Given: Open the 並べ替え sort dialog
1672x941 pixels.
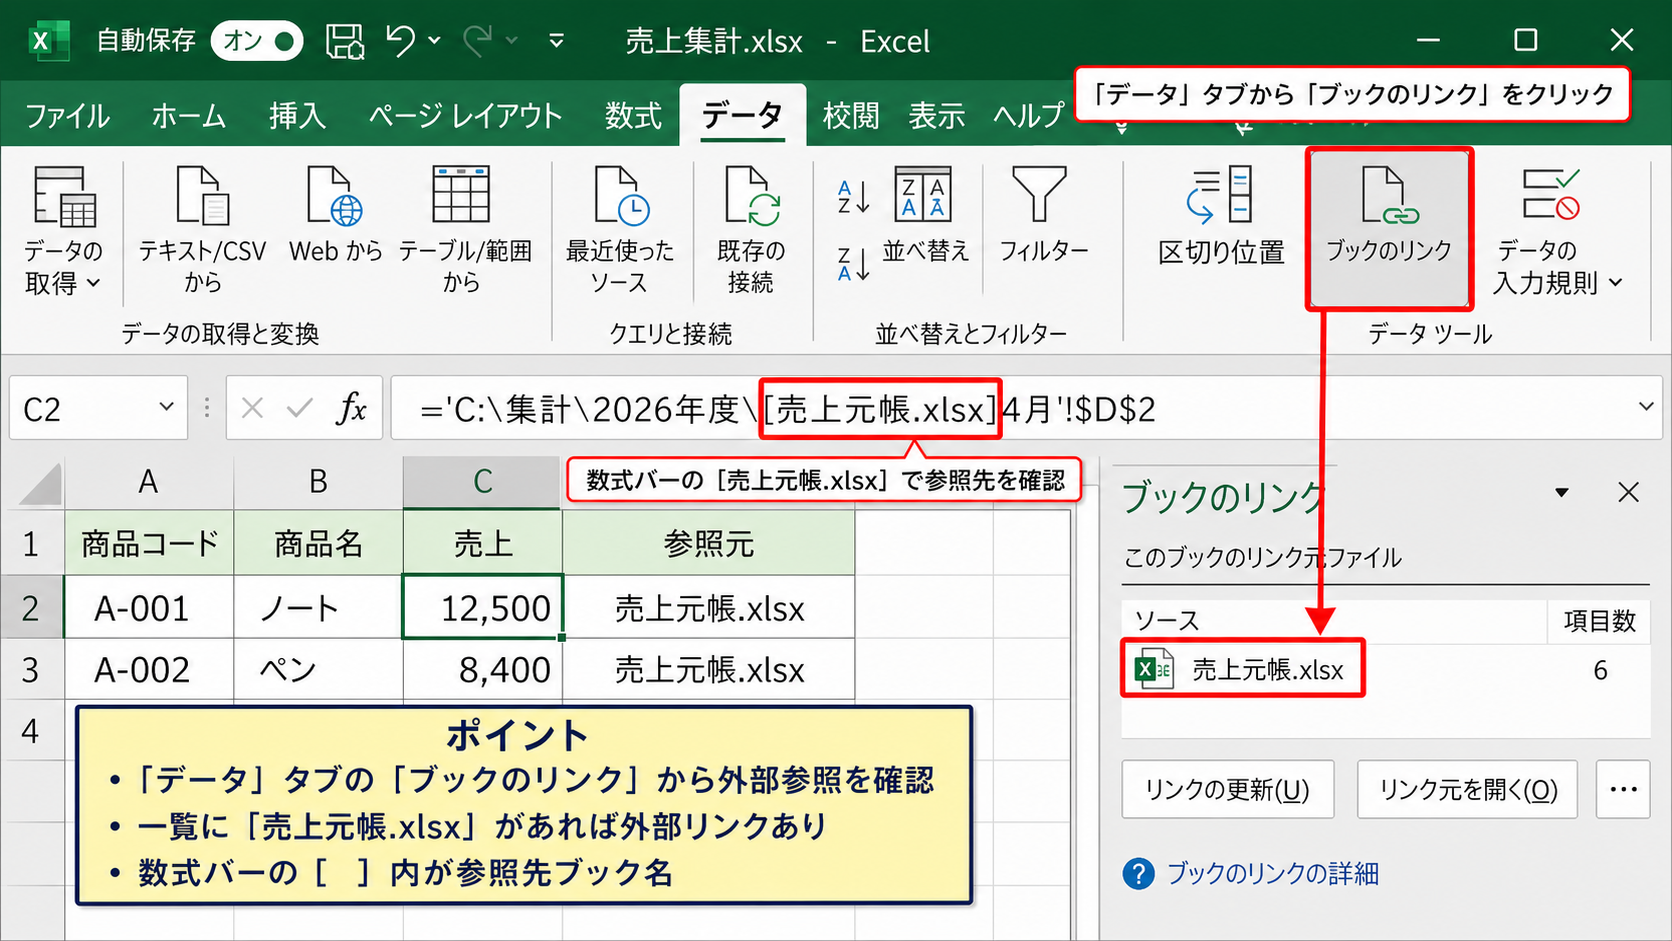Looking at the screenshot, I should [x=925, y=215].
